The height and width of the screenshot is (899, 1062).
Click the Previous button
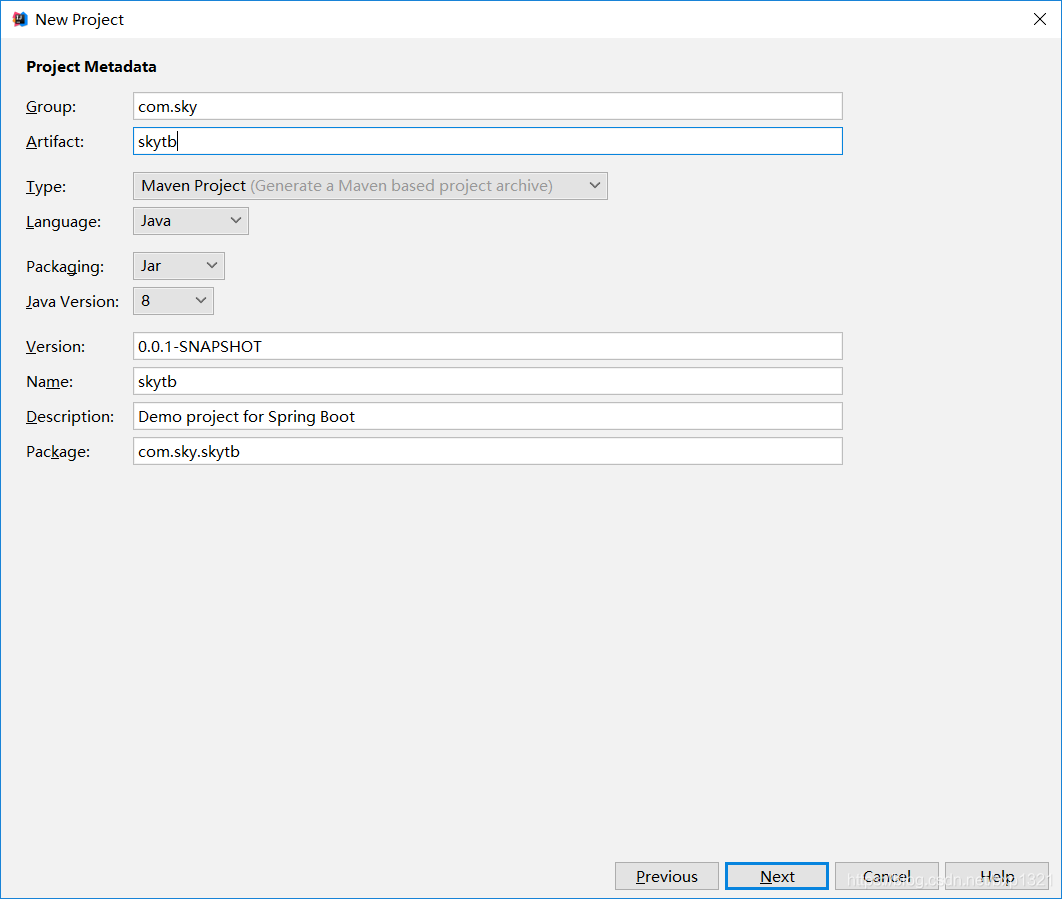[666, 875]
